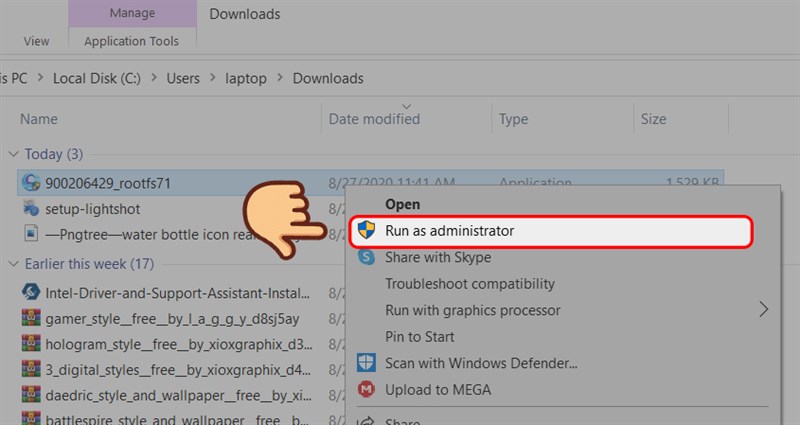Click the 900206429_rootfs71 application icon
The image size is (800, 425).
point(31,183)
